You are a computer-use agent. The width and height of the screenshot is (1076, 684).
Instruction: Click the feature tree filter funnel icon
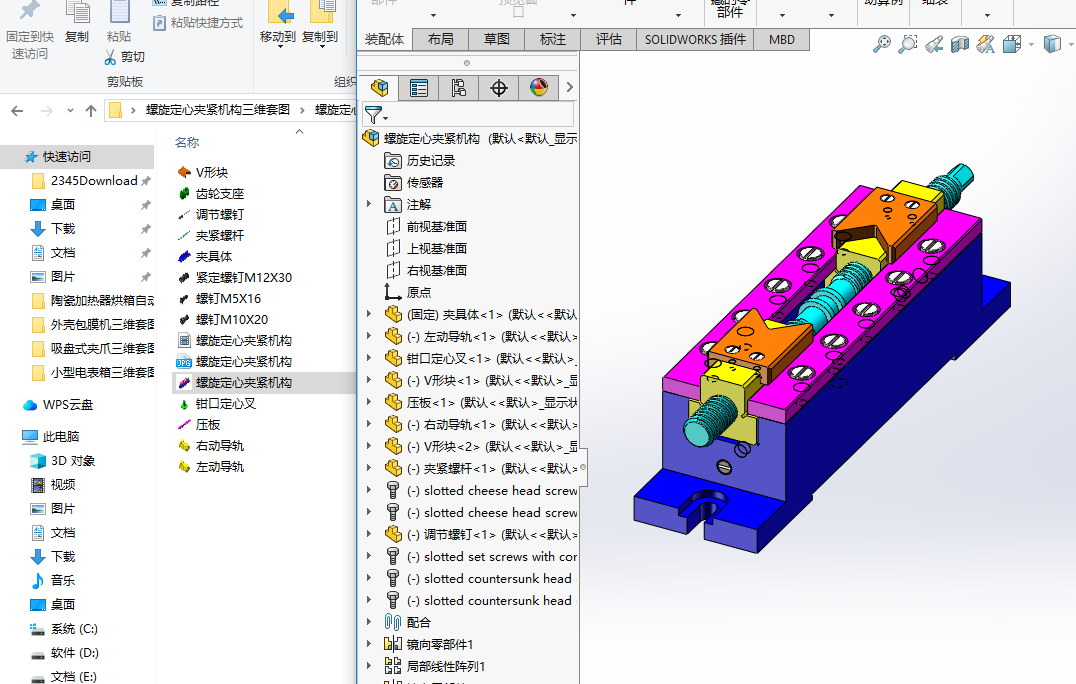[373, 115]
